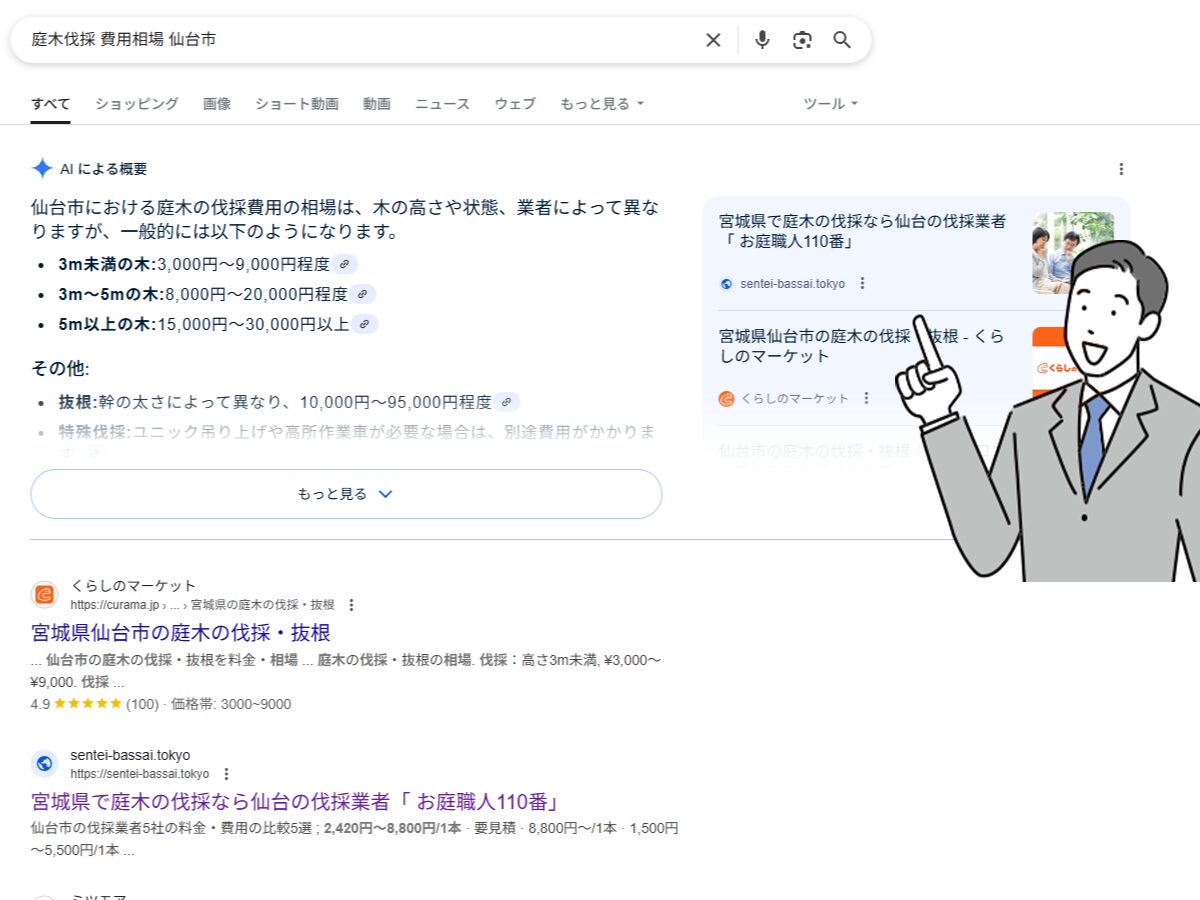1200x900 pixels.
Task: Open the source link icon after 3m未満の木 price
Action: click(x=344, y=264)
